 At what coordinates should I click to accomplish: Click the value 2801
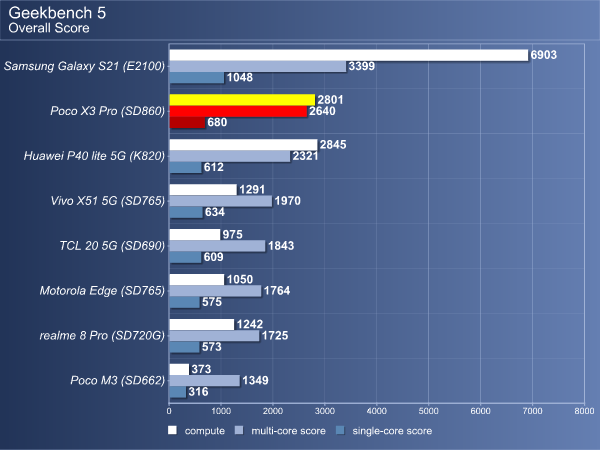pyautogui.click(x=330, y=100)
